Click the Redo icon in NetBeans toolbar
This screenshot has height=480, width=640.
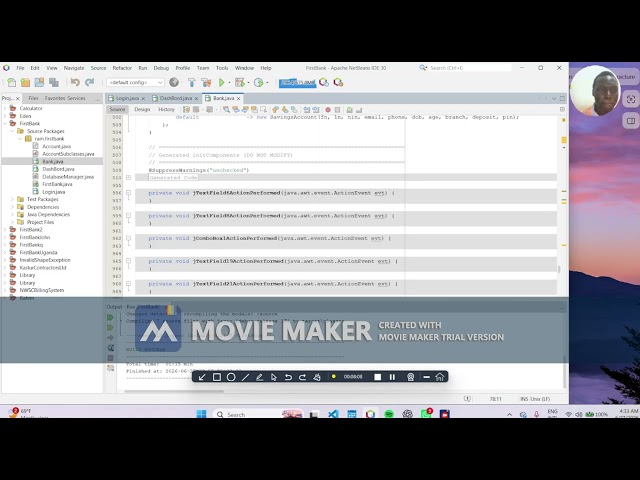pos(89,82)
